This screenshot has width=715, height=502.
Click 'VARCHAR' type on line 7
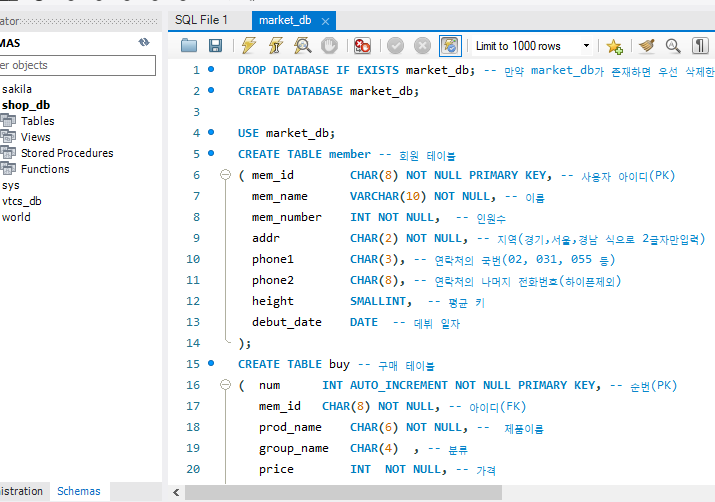click(x=374, y=196)
